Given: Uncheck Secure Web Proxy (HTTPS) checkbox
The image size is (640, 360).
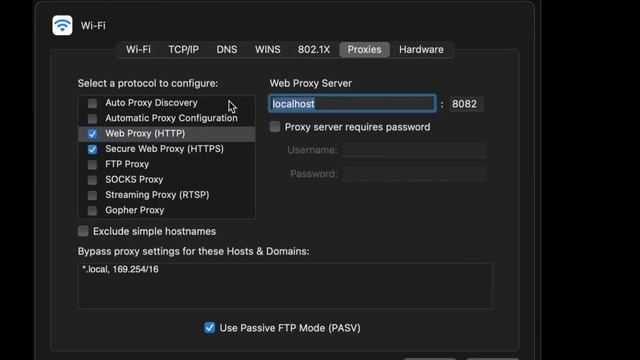Looking at the screenshot, I should coord(92,149).
